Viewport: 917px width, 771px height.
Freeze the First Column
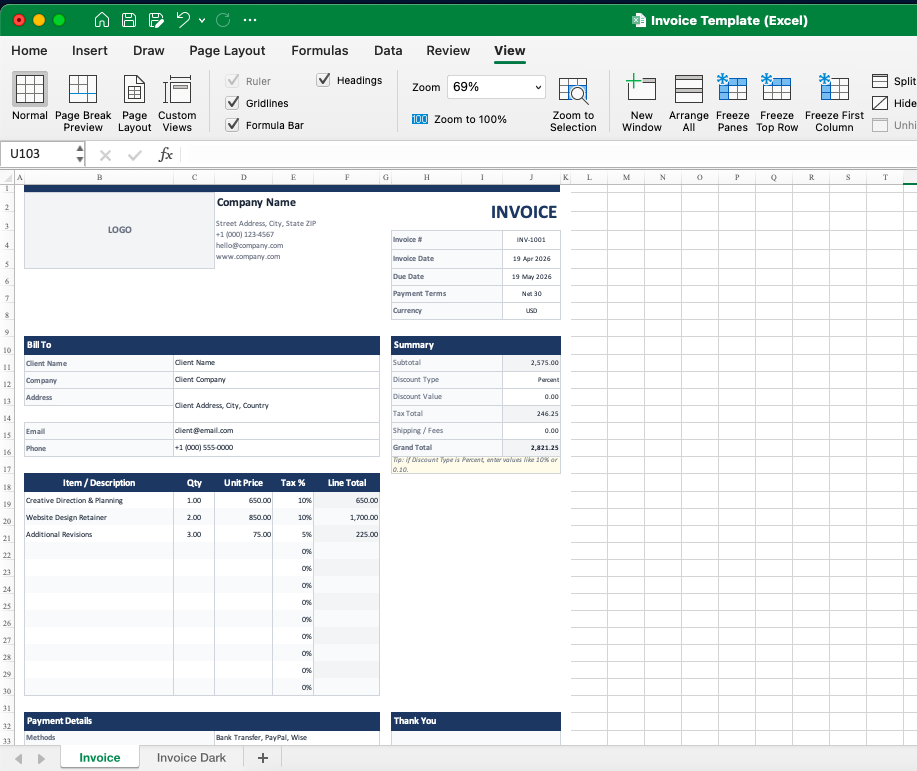(x=833, y=100)
